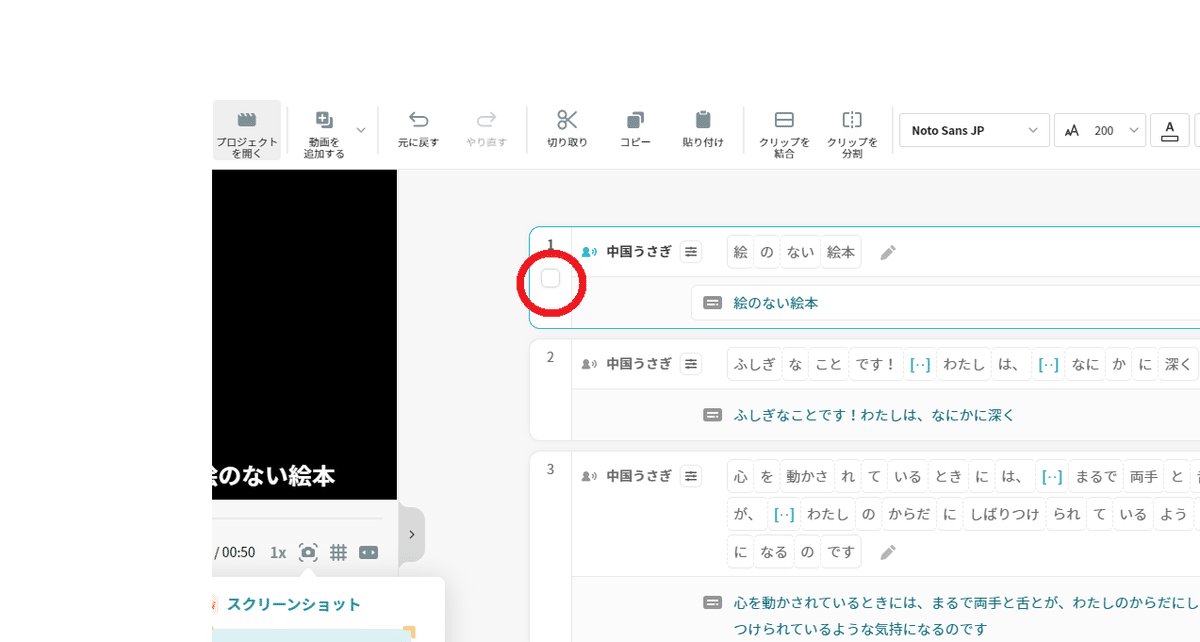The height and width of the screenshot is (642, 1200).
Task: Click subtitle icon beside 絵のない絵本
Action: (x=713, y=302)
